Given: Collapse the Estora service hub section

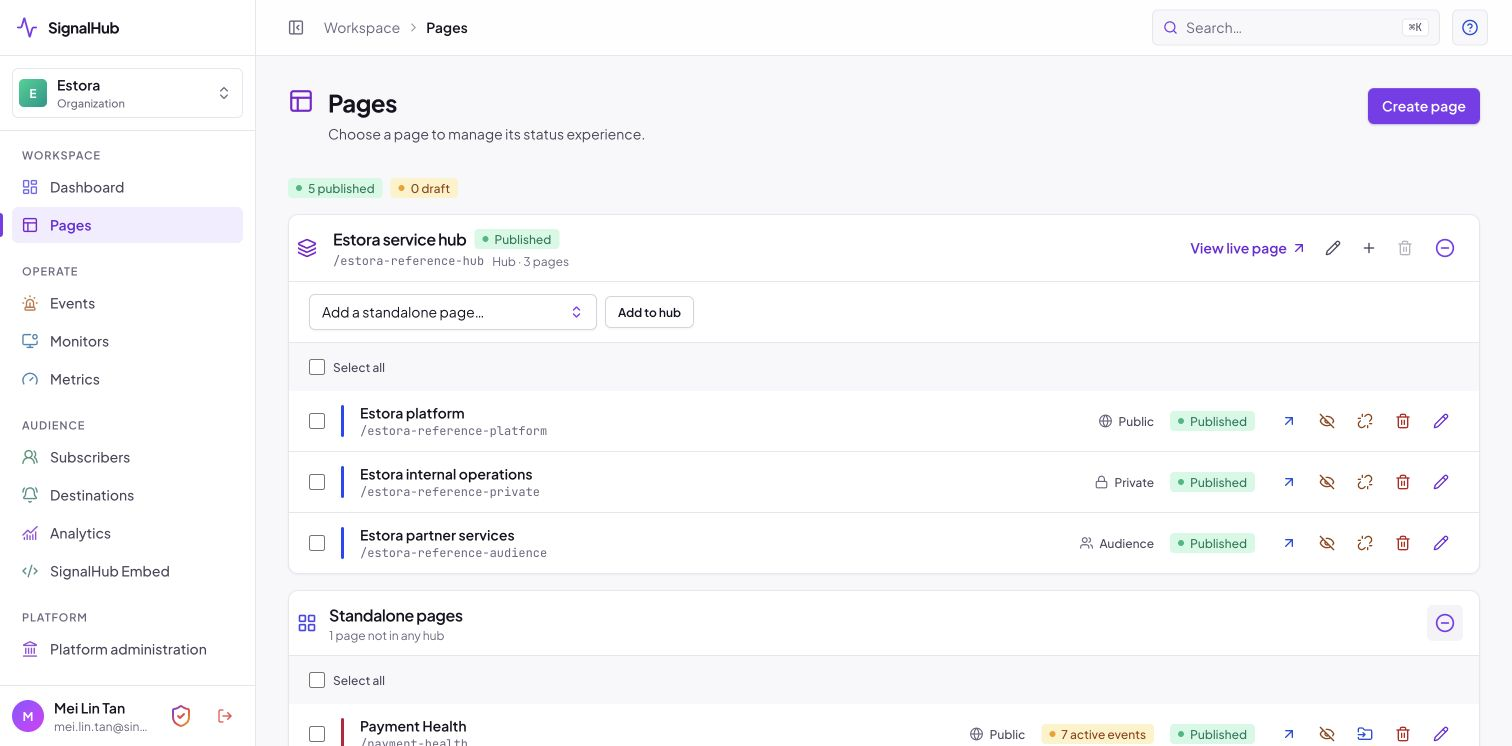Looking at the screenshot, I should coord(1445,248).
